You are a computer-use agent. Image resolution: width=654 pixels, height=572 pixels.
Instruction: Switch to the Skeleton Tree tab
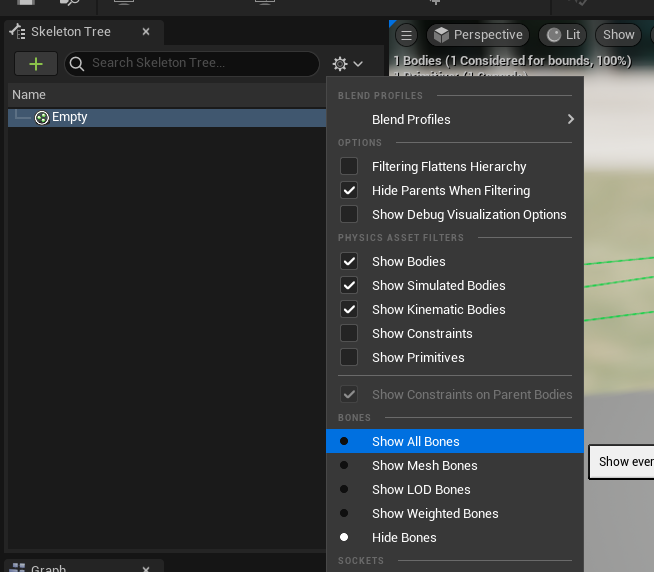click(x=84, y=32)
